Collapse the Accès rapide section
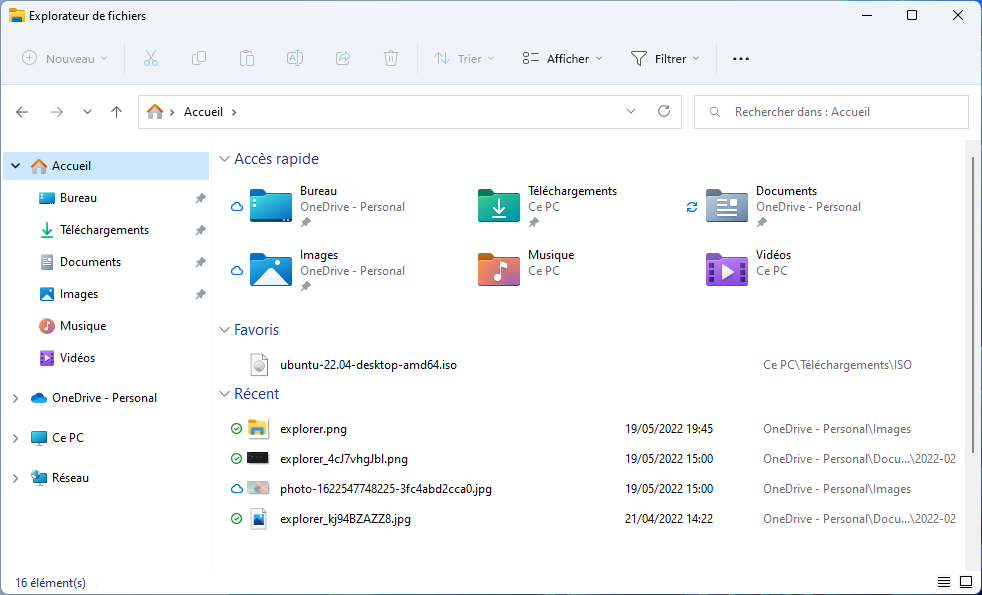Screen dimensions: 982x595 (224, 159)
